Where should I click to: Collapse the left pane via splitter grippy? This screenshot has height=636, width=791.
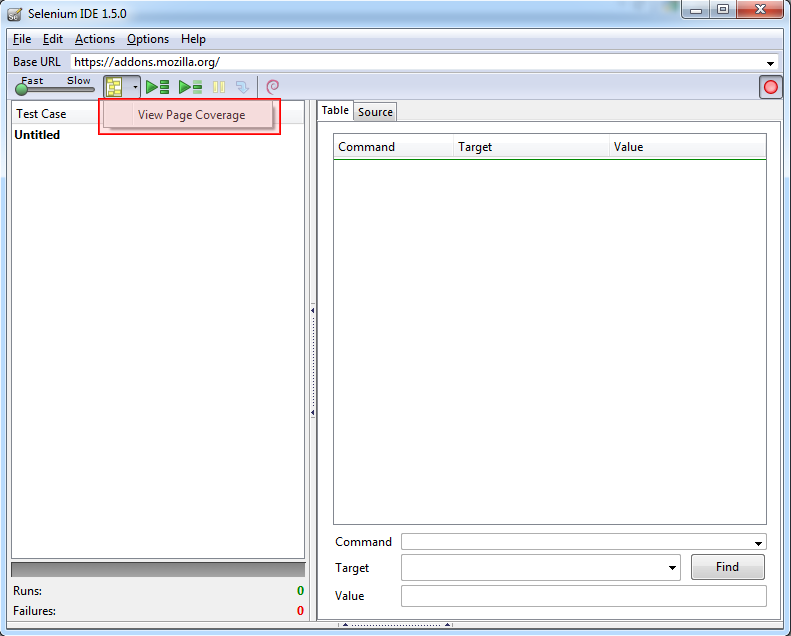313,361
